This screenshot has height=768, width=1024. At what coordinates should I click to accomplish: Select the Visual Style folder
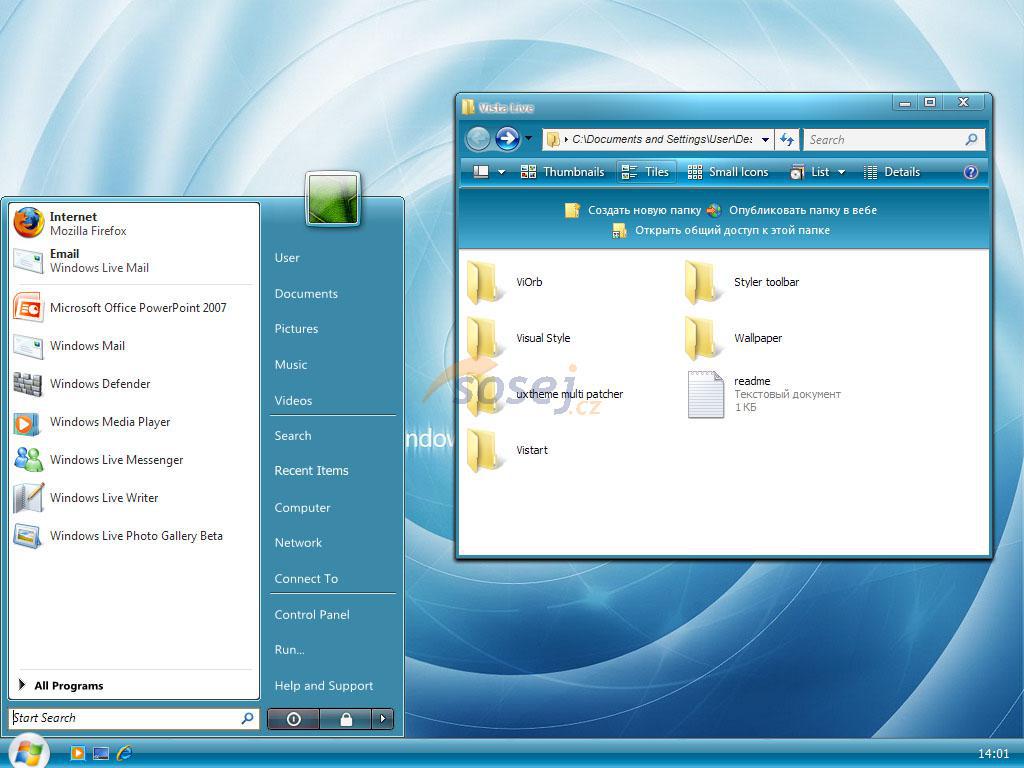coord(519,338)
